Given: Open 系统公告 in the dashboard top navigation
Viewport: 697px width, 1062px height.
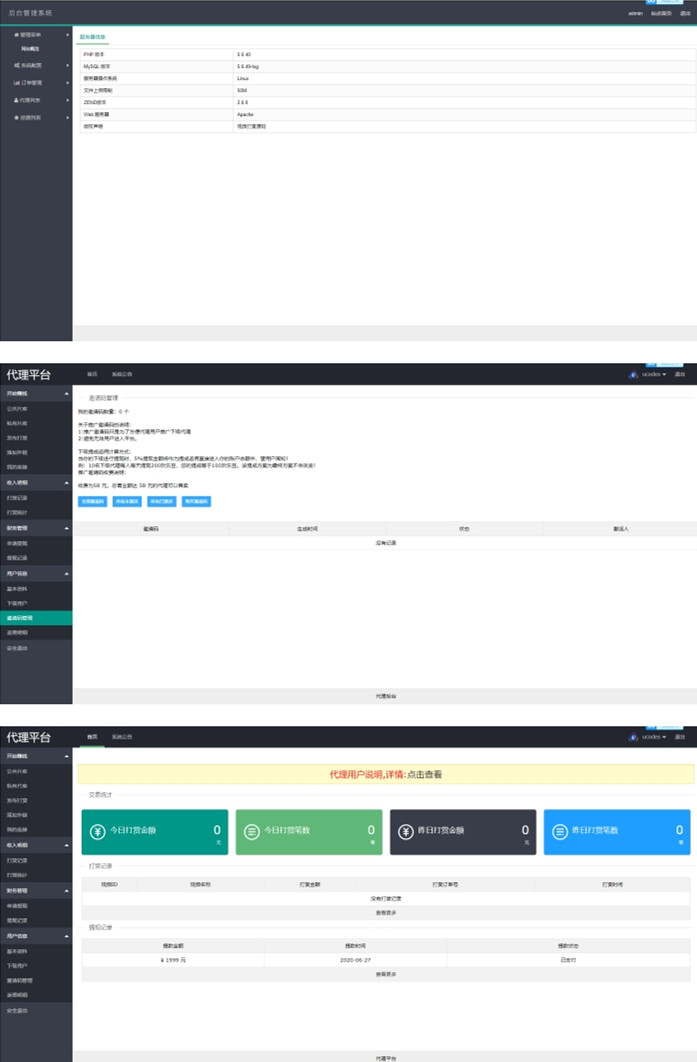Looking at the screenshot, I should pos(120,737).
